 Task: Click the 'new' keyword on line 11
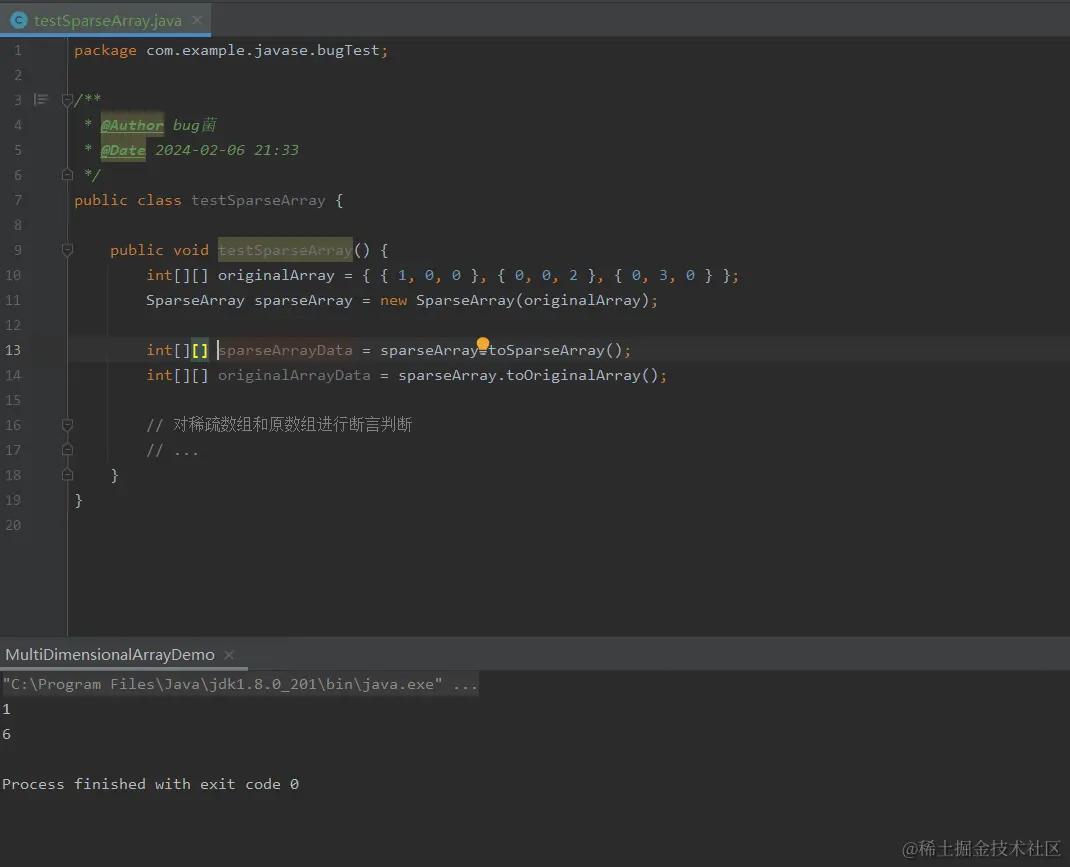(x=394, y=300)
